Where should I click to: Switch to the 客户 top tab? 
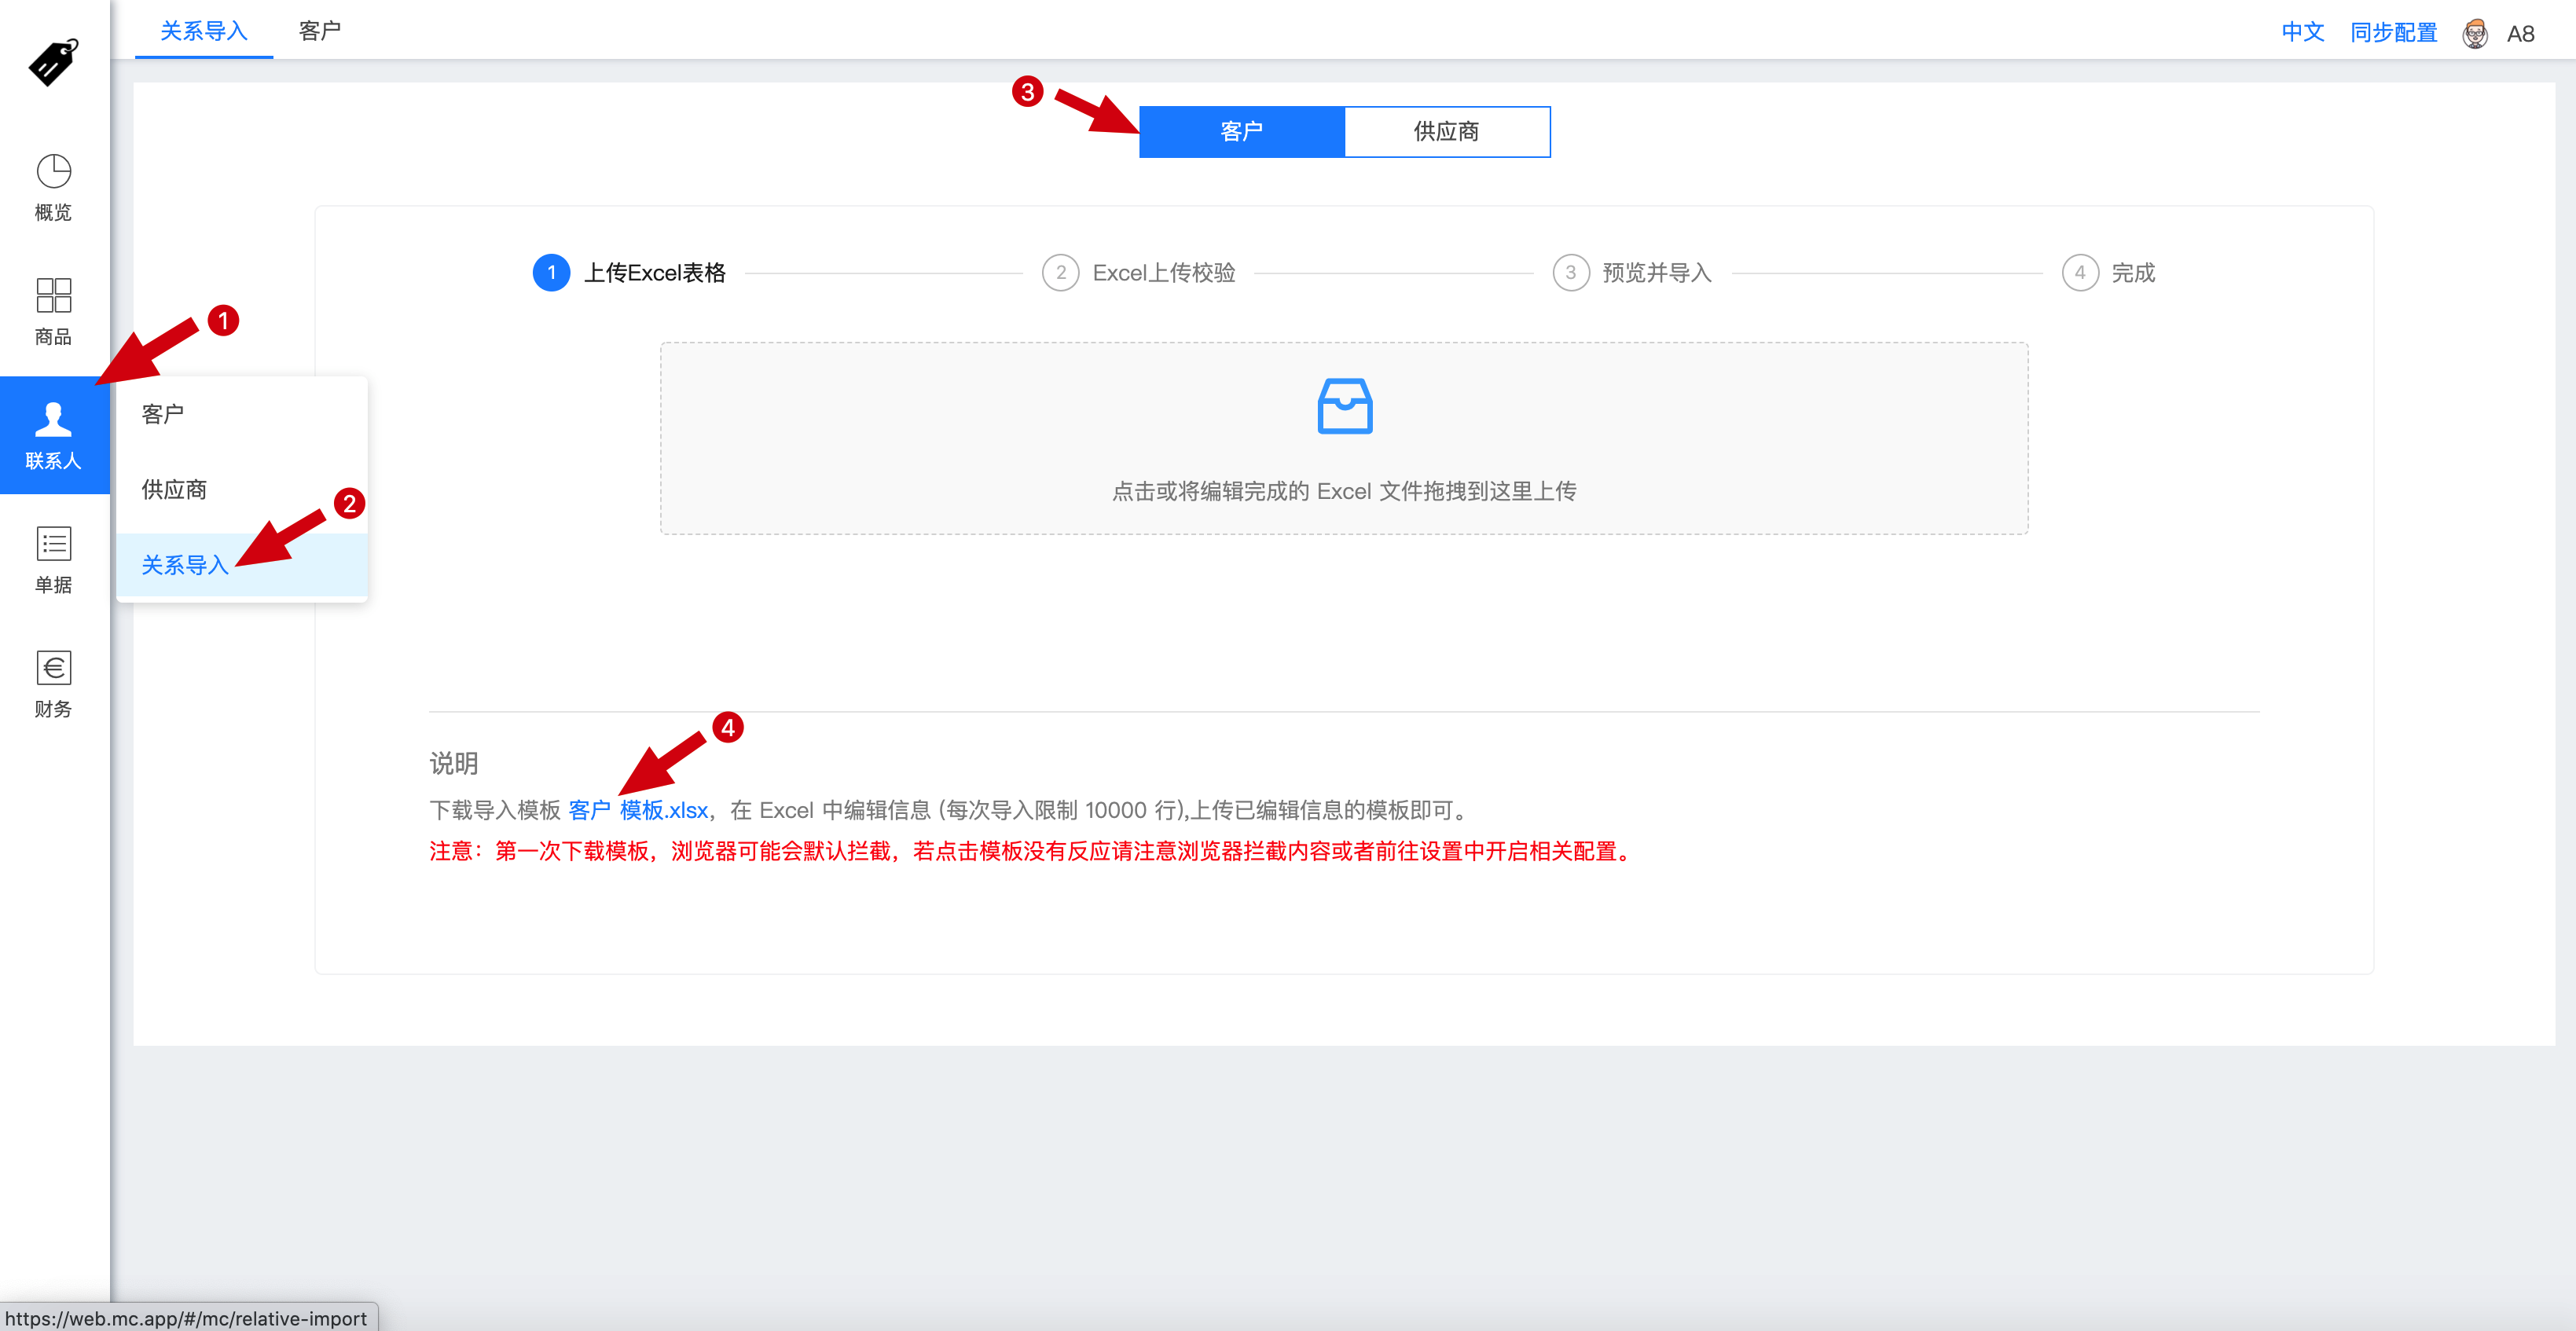pos(318,31)
